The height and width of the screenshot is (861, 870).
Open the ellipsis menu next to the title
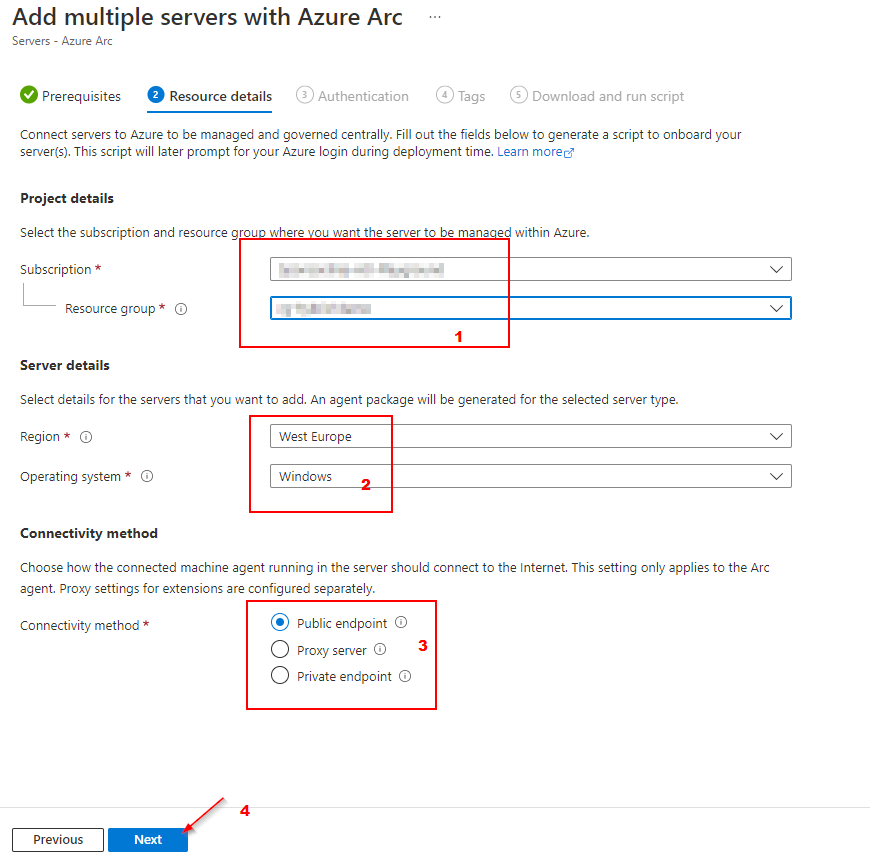(x=433, y=16)
